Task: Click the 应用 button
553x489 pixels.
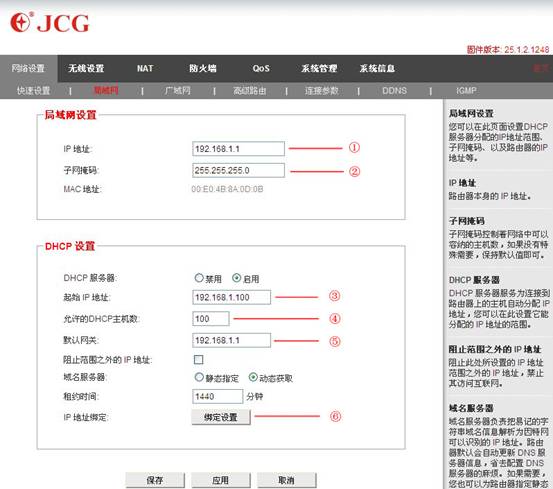Action: (221, 480)
